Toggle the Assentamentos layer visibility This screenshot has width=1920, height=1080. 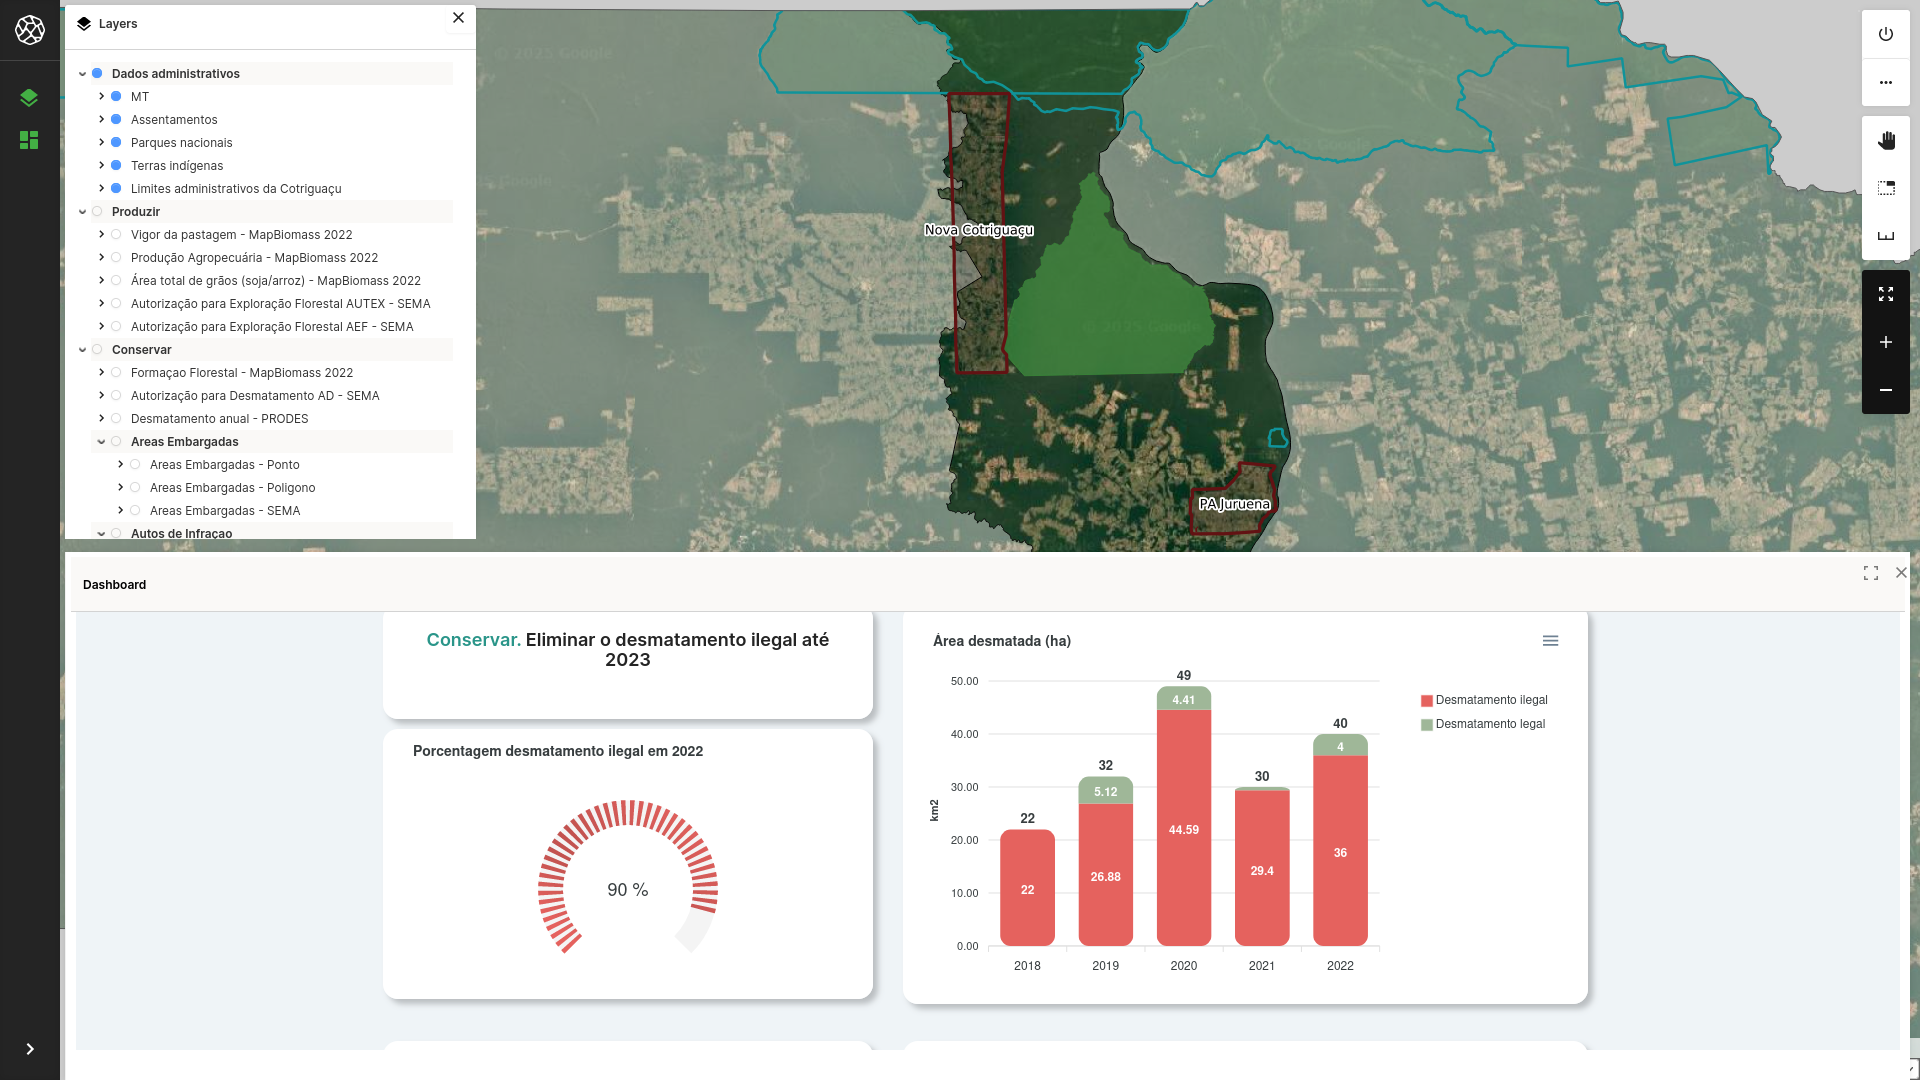pos(116,120)
